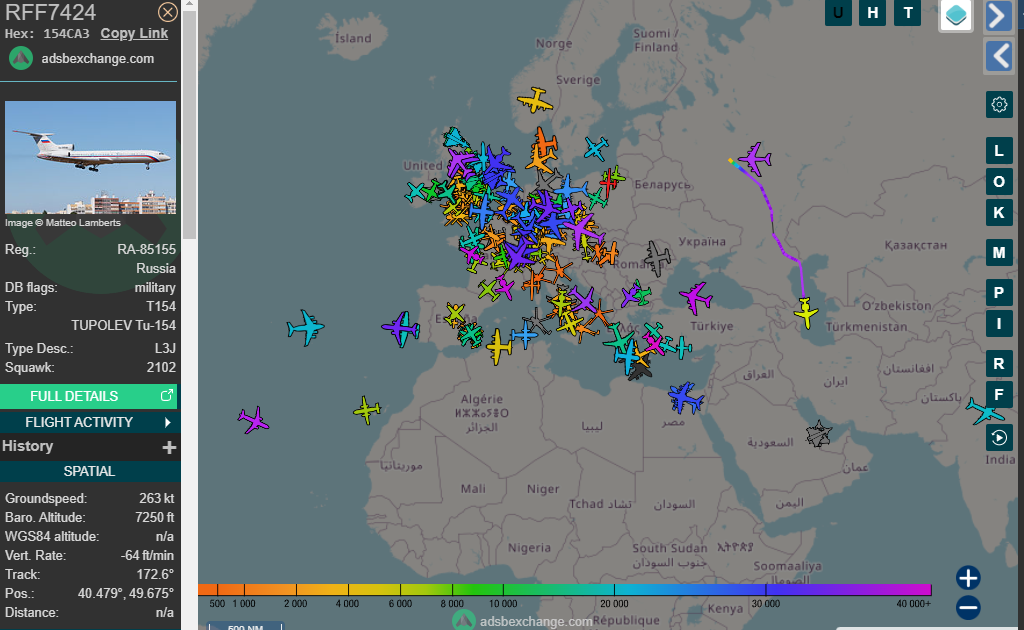Click registration value RA-85155
The height and width of the screenshot is (630, 1024).
(146, 249)
